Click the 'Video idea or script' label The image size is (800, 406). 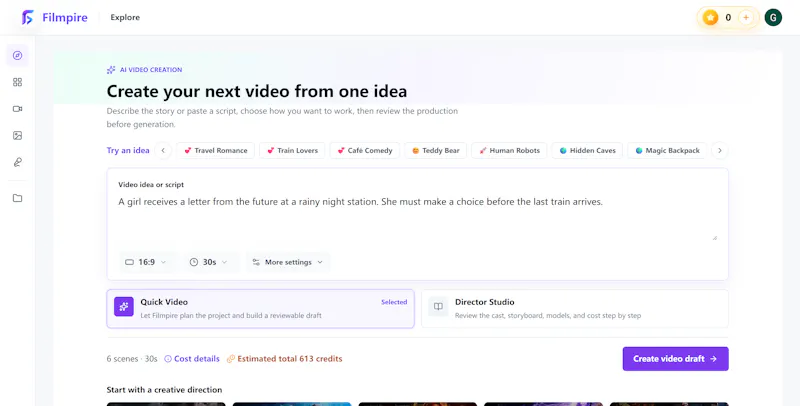tap(151, 185)
